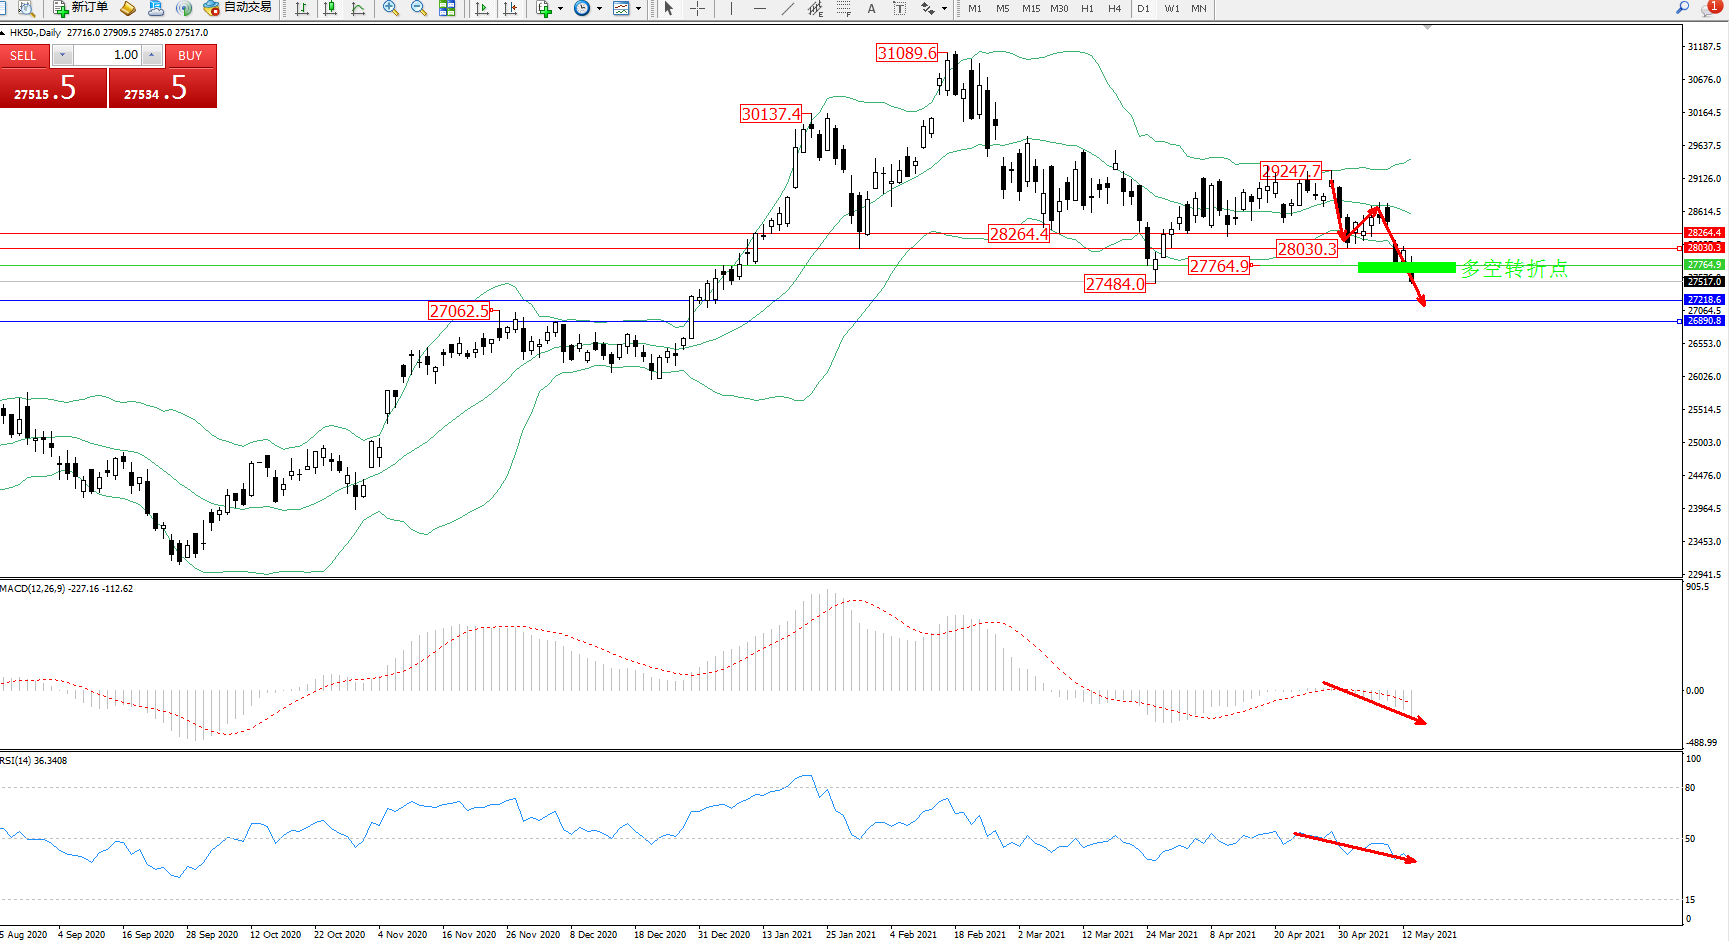Select the crosshair tool

point(698,8)
